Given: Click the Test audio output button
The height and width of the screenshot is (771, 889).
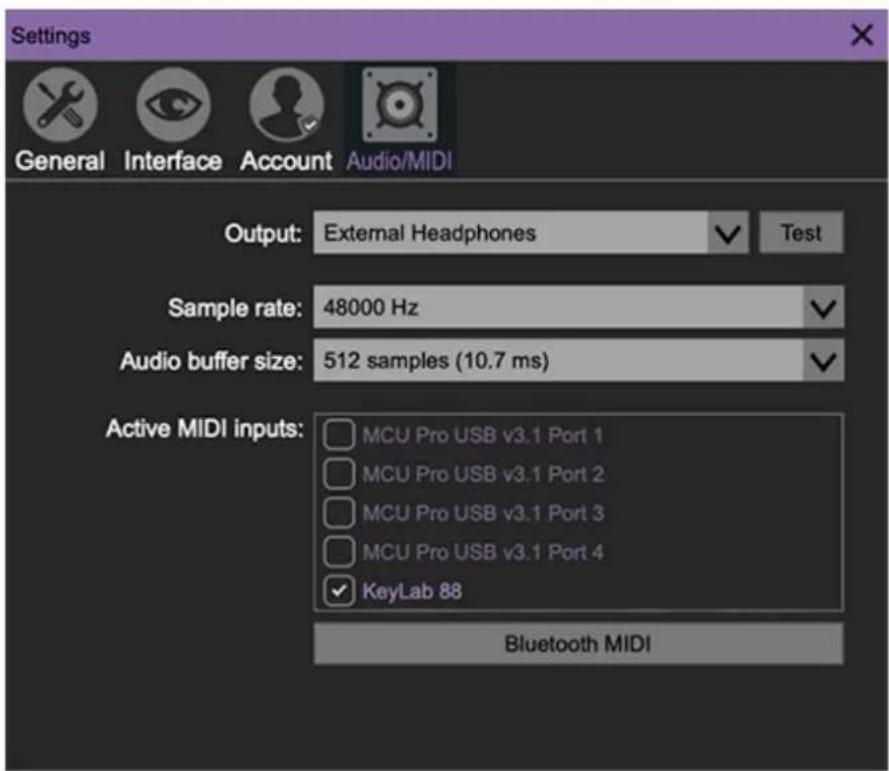Looking at the screenshot, I should coord(801,233).
